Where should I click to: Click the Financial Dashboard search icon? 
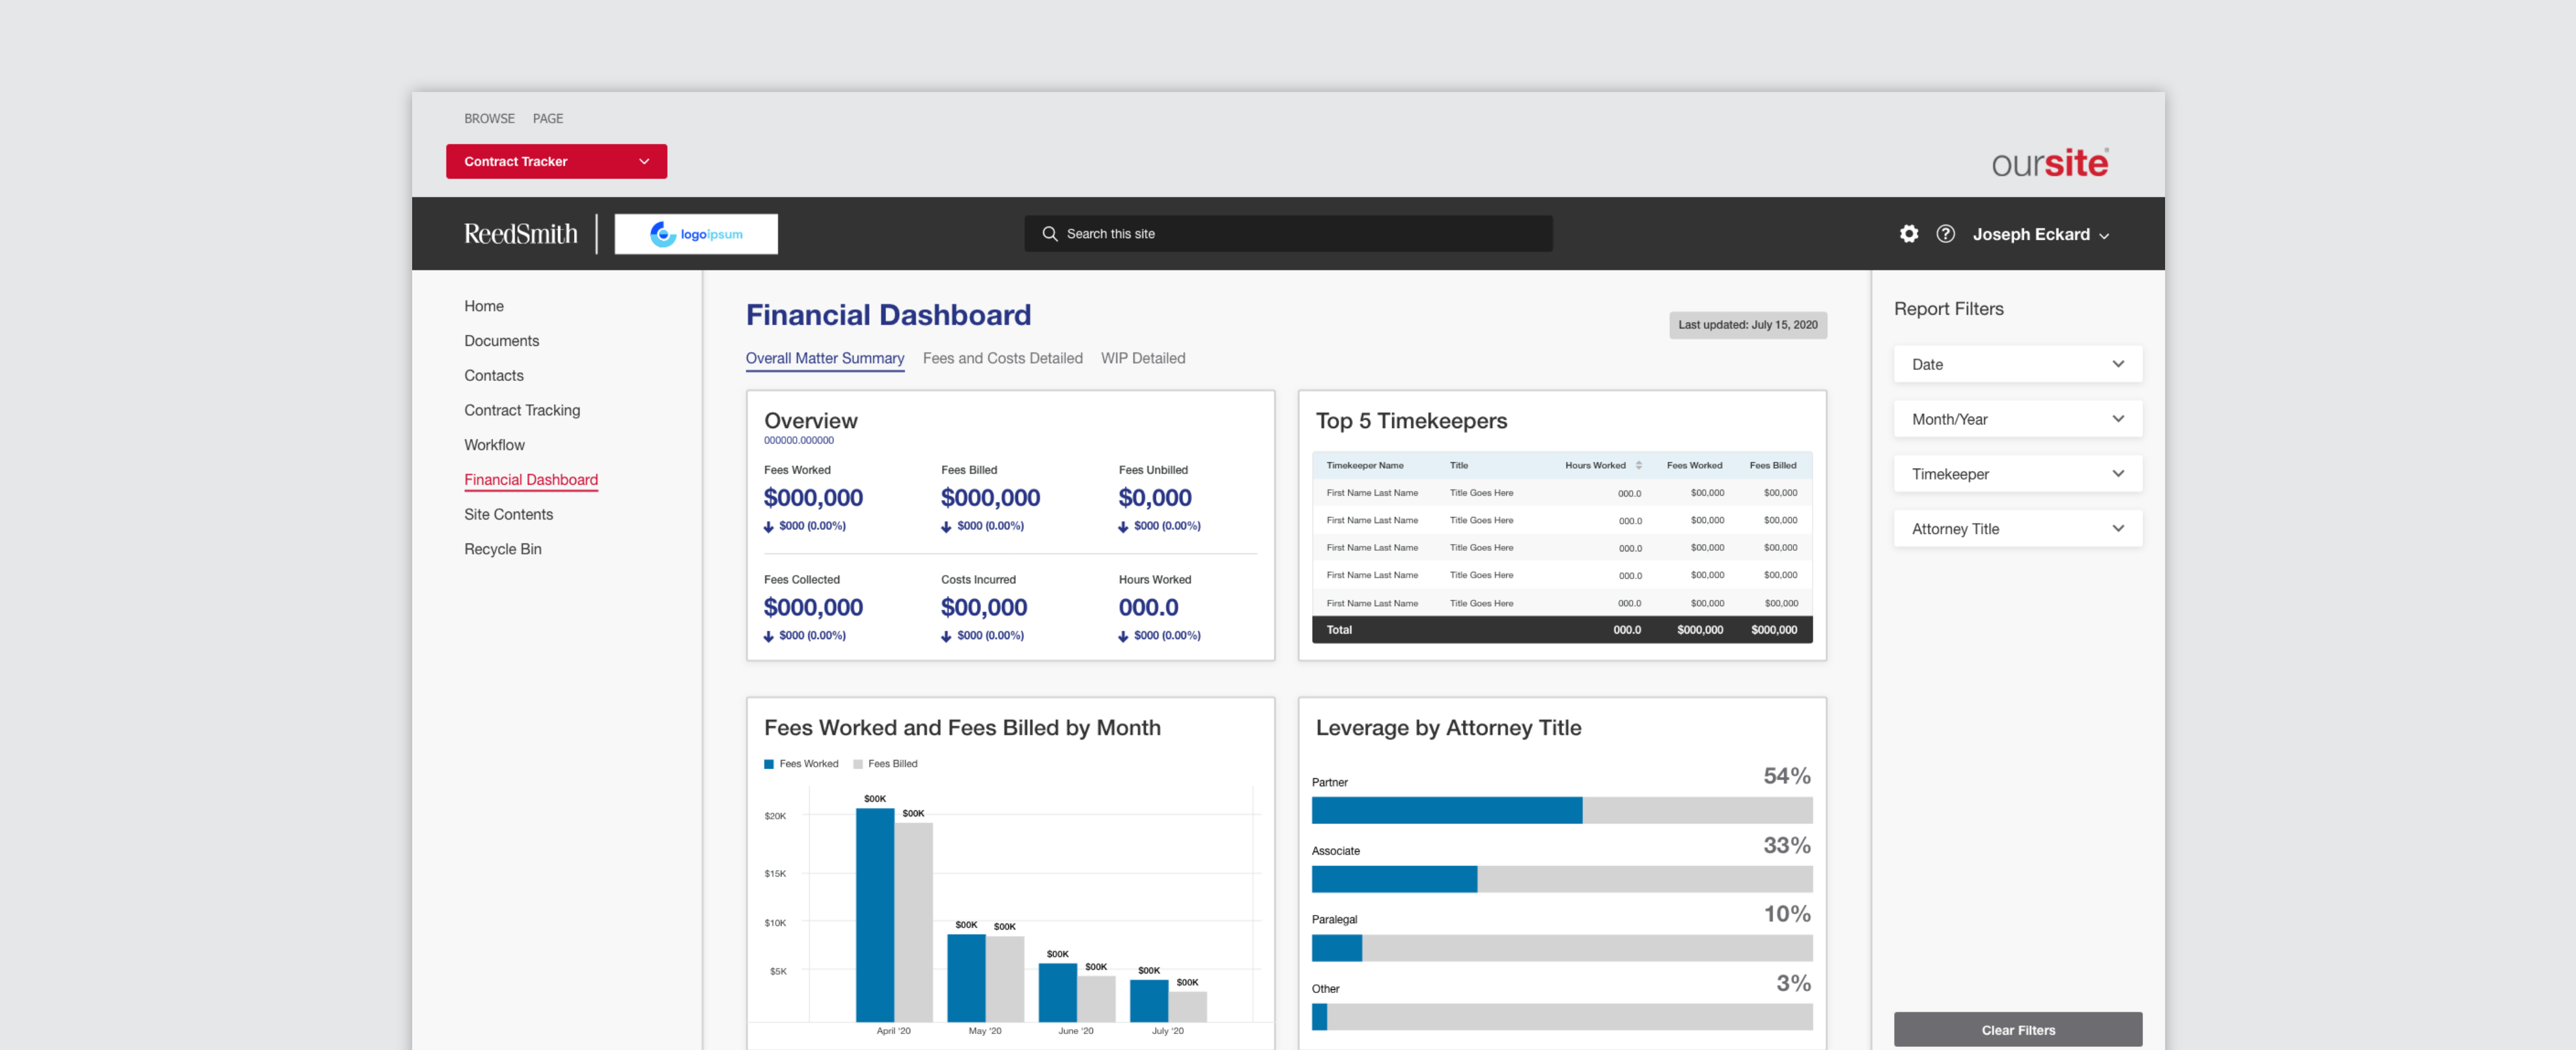(1048, 233)
